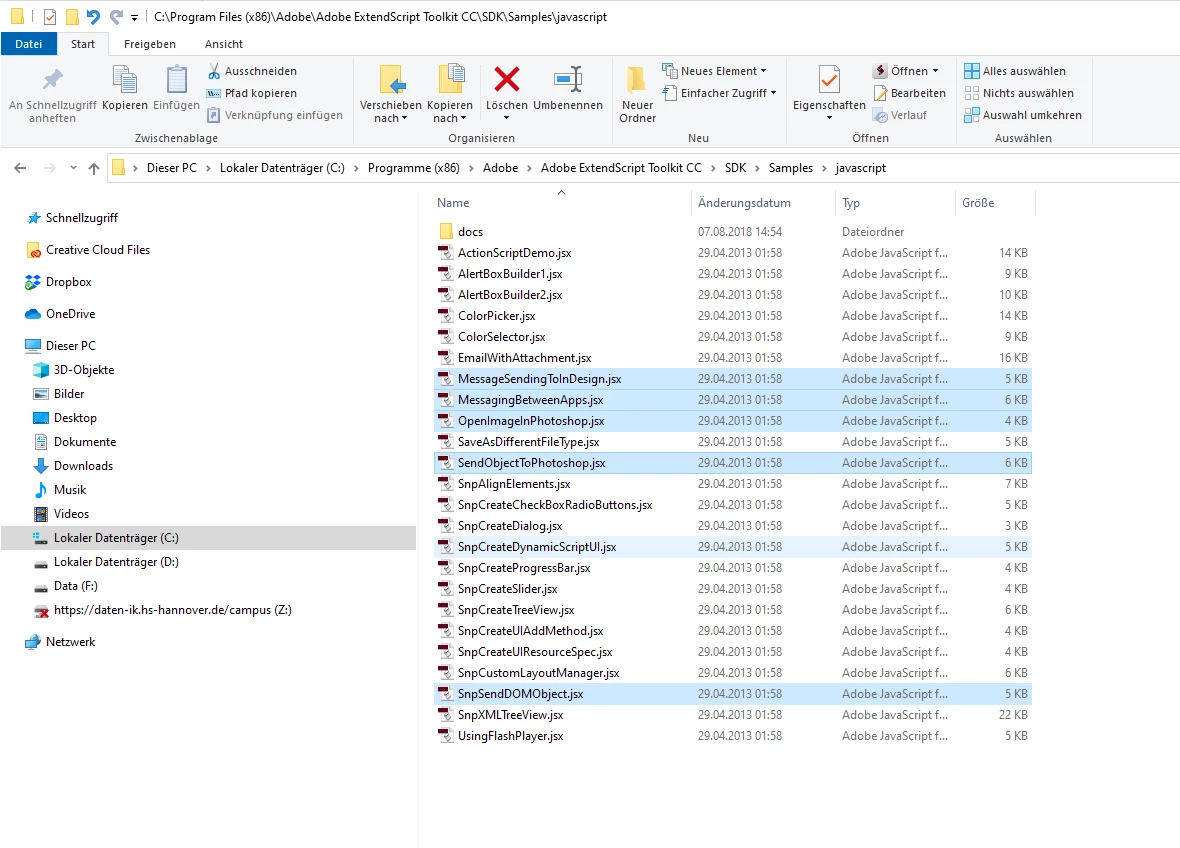Select the OneDrive cloud icon
The image size is (1180, 848).
[x=32, y=314]
